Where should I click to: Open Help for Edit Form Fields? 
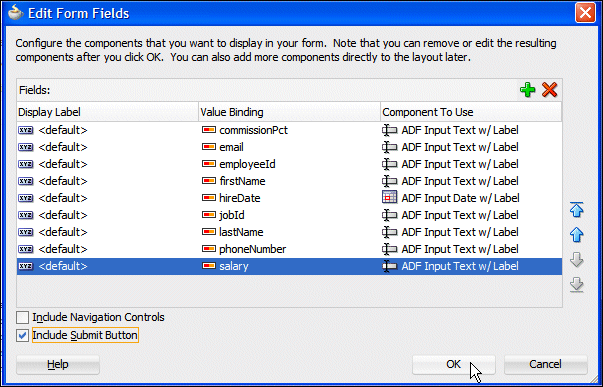[x=58, y=364]
